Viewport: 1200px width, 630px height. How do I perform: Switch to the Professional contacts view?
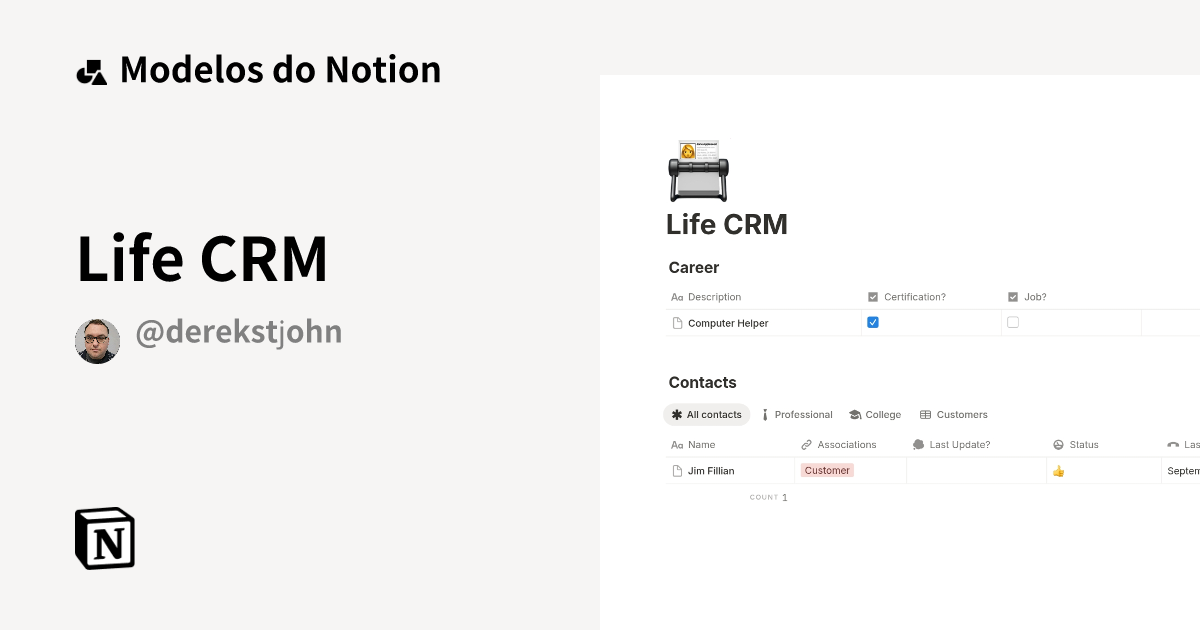797,414
